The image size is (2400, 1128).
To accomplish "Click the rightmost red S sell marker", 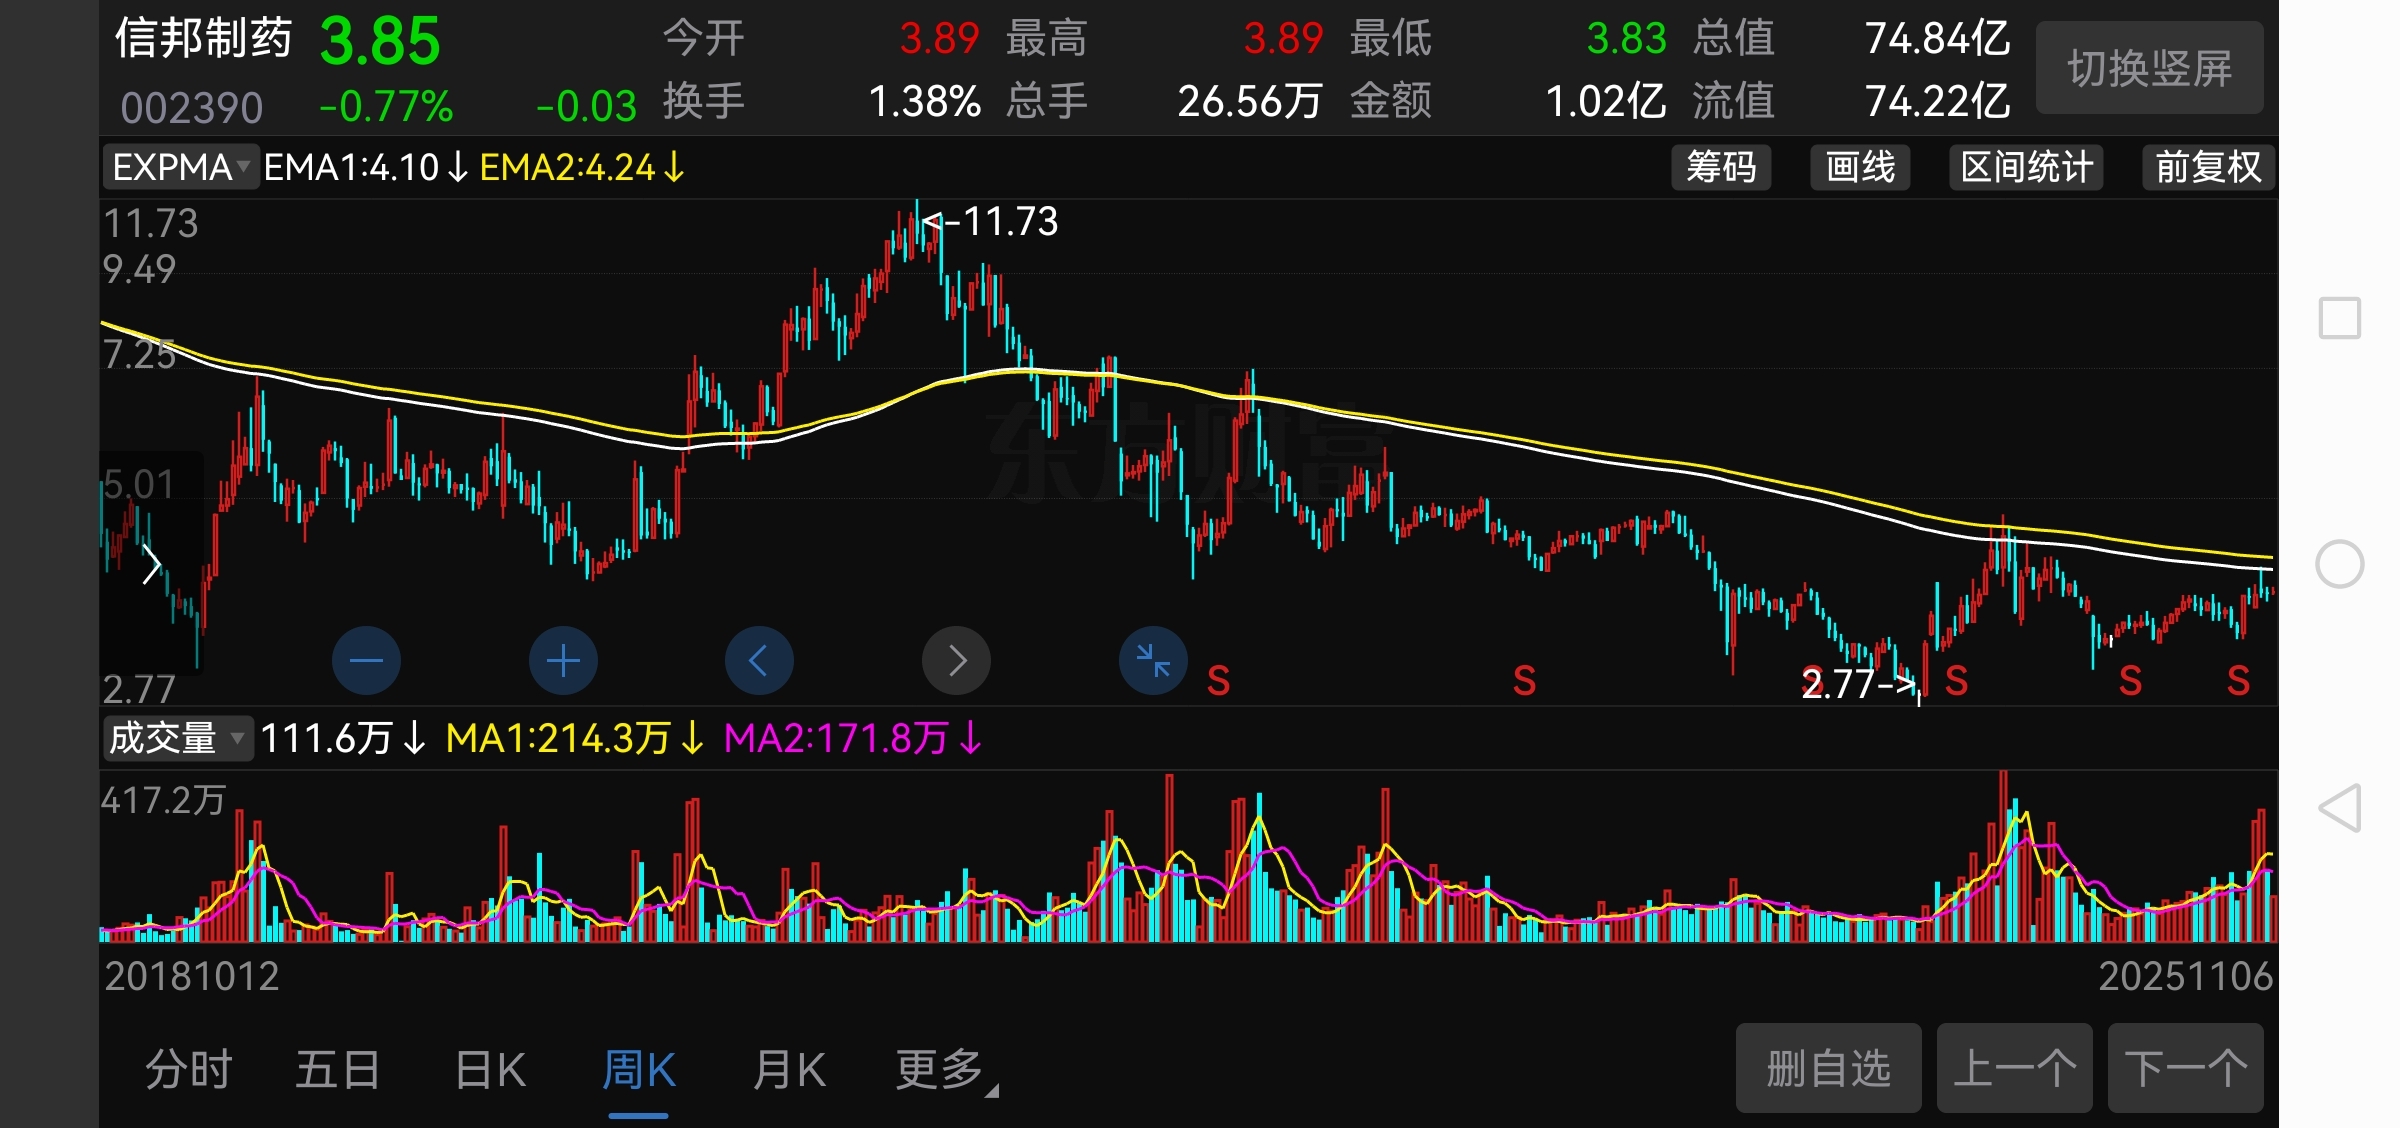I will tap(2238, 681).
